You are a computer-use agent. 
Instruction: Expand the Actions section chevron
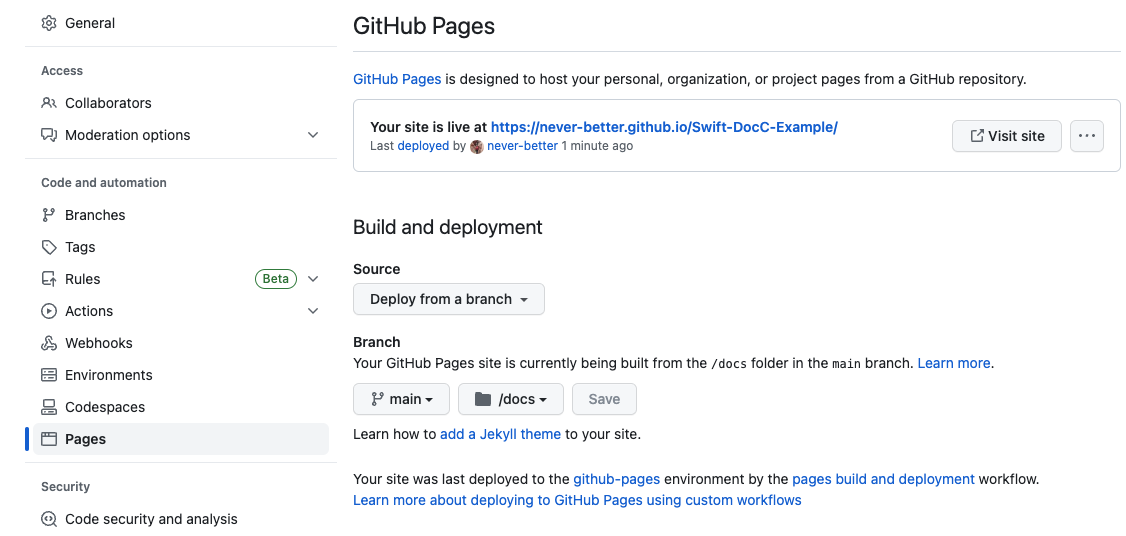(x=313, y=311)
